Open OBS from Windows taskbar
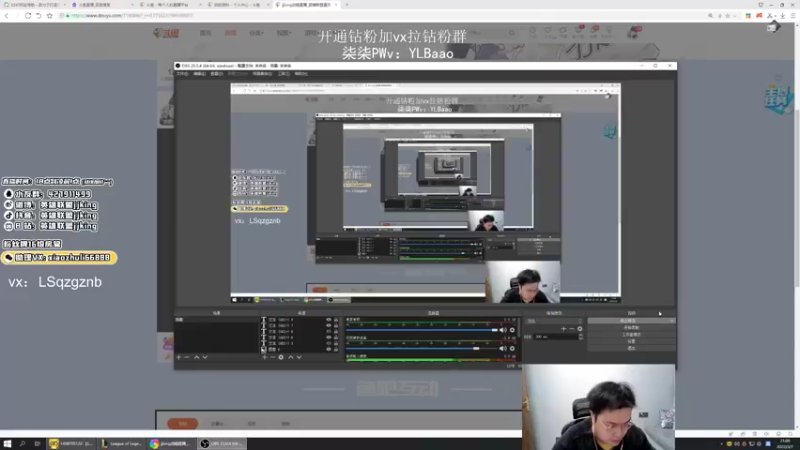The height and width of the screenshot is (450, 800). coord(221,444)
